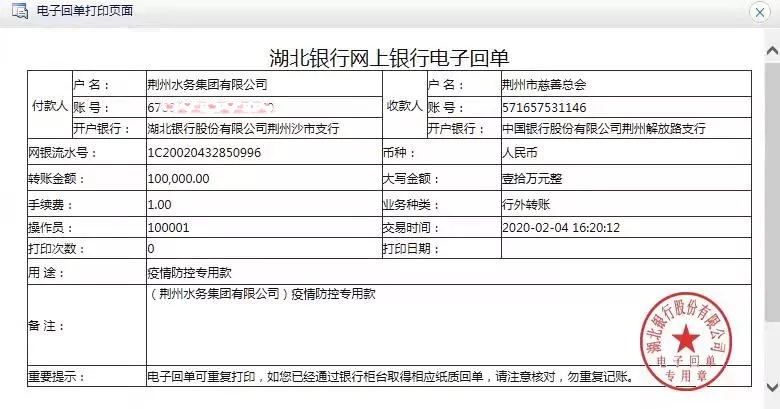780x409 pixels.
Task: Select the payer name 荆州水务集团有限公司
Action: [x=207, y=85]
